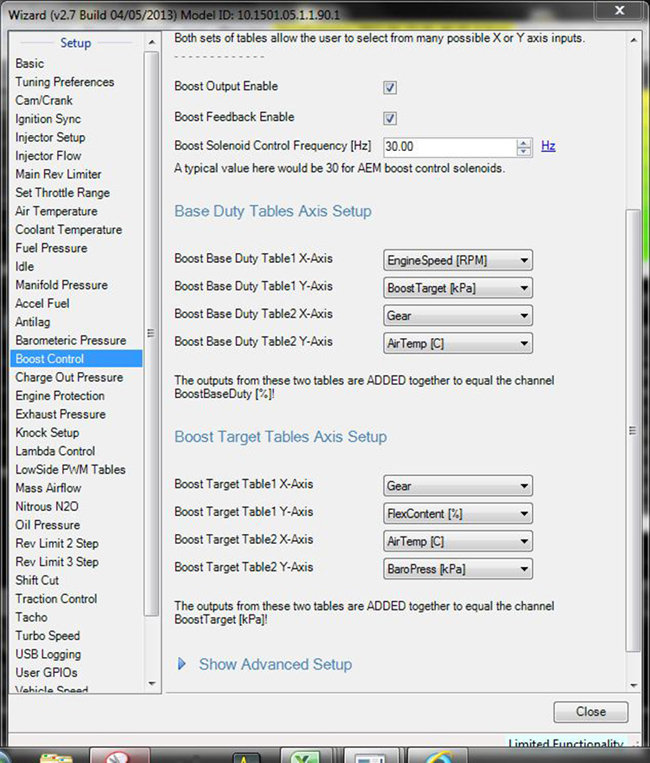Click main panel vertical scrollbar thumb
This screenshot has width=650, height=763.
coord(633,431)
